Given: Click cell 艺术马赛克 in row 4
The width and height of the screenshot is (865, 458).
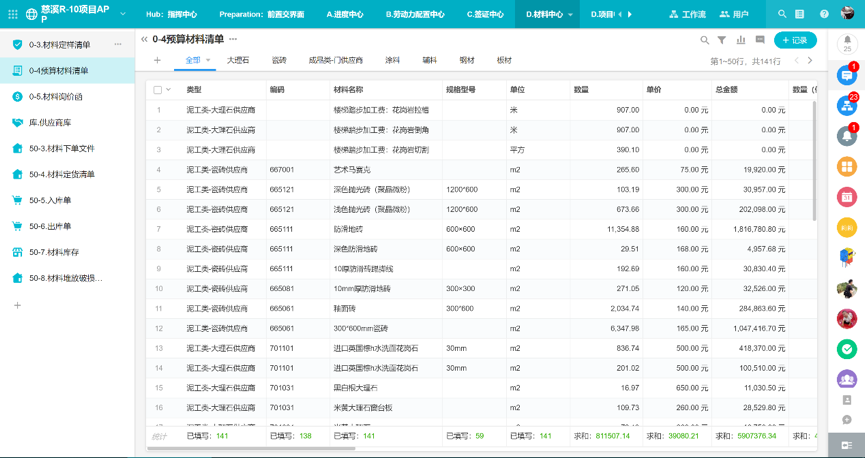Looking at the screenshot, I should pyautogui.click(x=386, y=169).
